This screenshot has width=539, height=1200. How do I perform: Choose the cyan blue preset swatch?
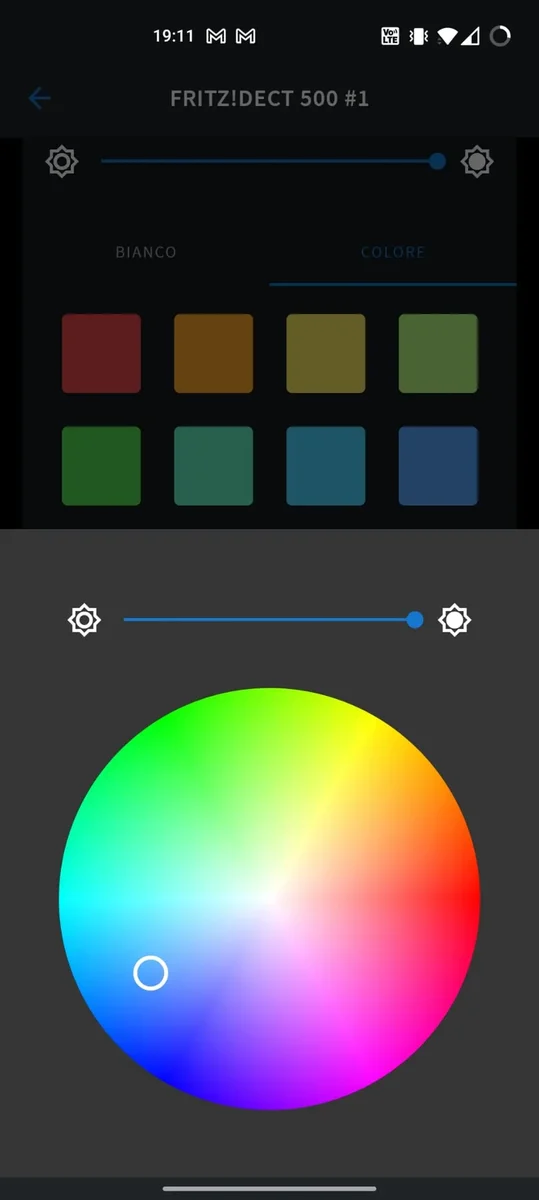pos(326,466)
